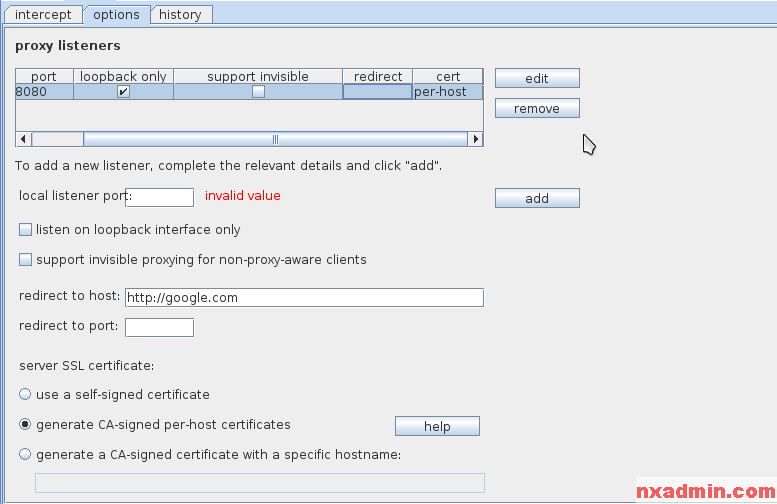Click the table's right scroll arrow

click(x=475, y=139)
